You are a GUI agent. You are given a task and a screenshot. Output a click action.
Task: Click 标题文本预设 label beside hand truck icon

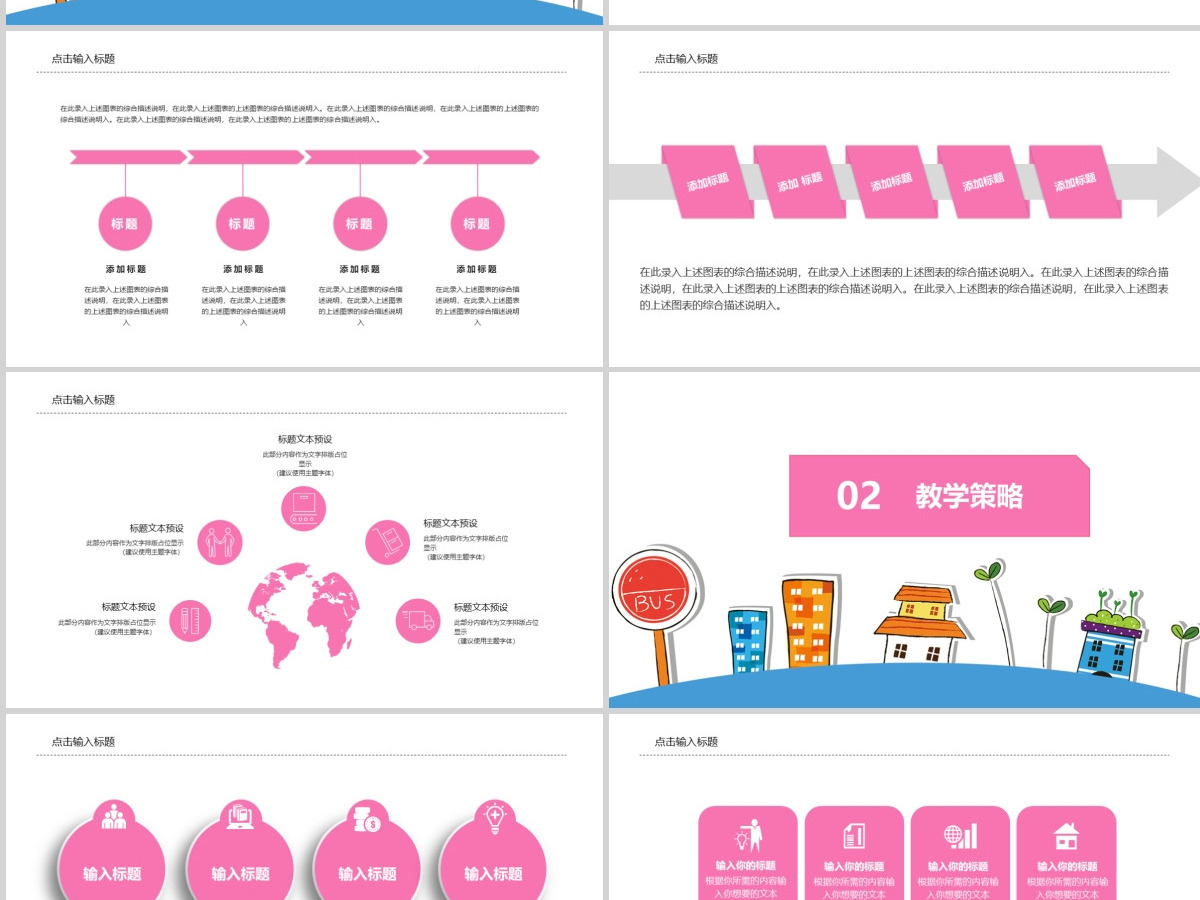(x=450, y=523)
